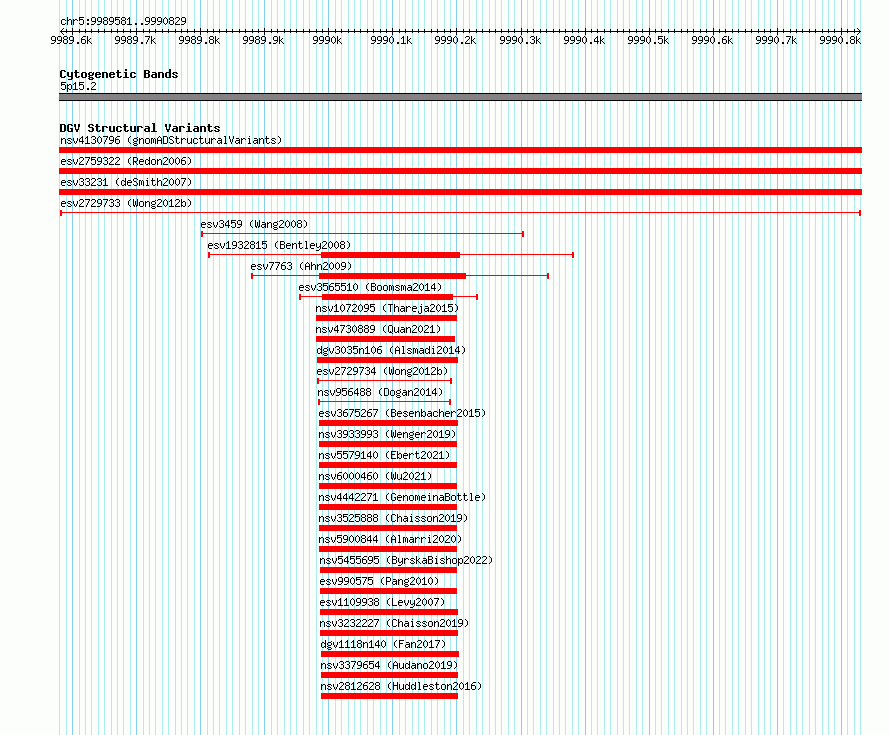Open the esv3459 (Wang2008) variant label

pos(254,224)
